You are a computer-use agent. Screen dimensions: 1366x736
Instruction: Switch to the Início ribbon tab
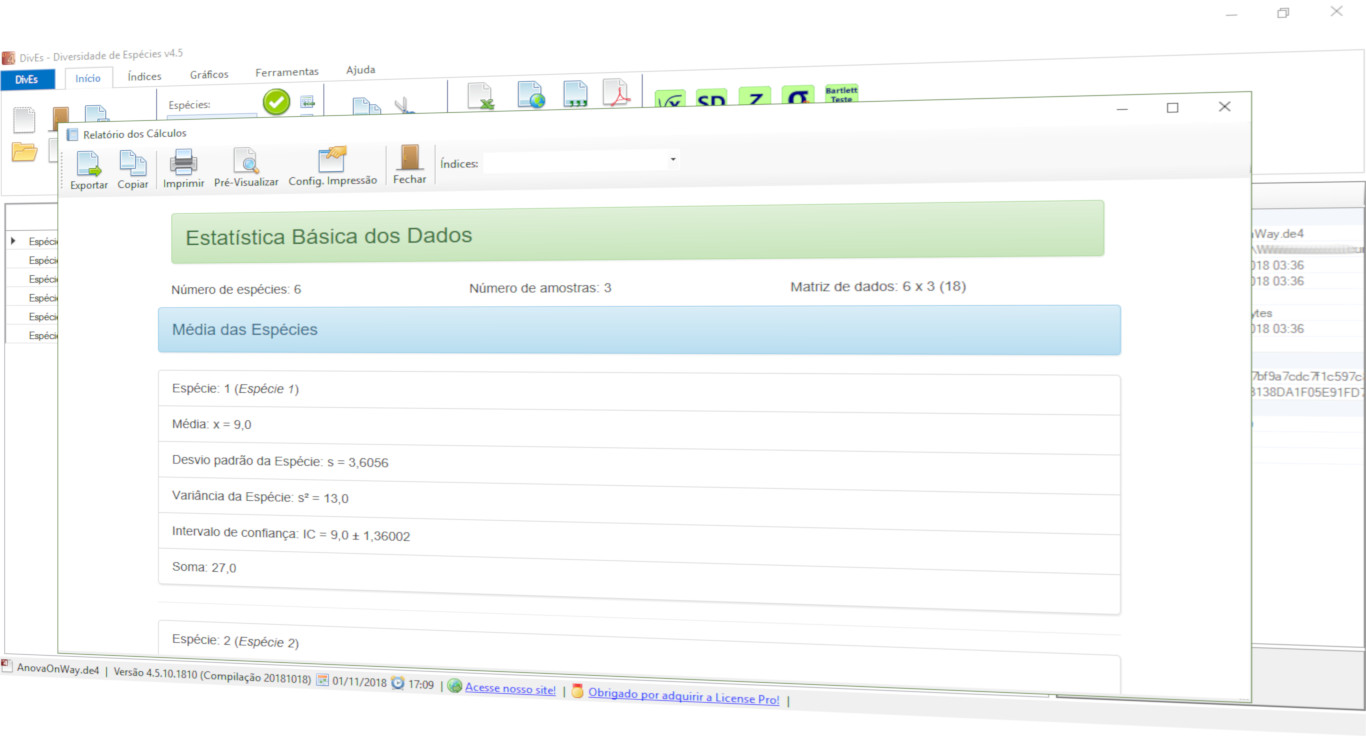[88, 78]
